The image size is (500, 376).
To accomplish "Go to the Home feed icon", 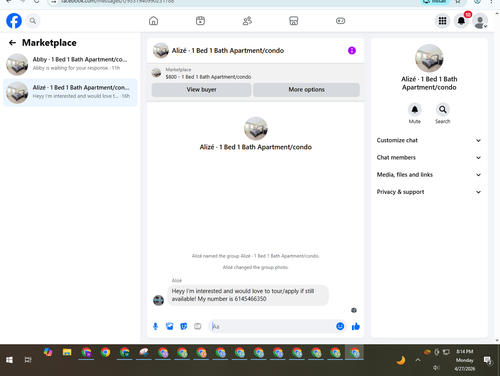I will tap(153, 21).
